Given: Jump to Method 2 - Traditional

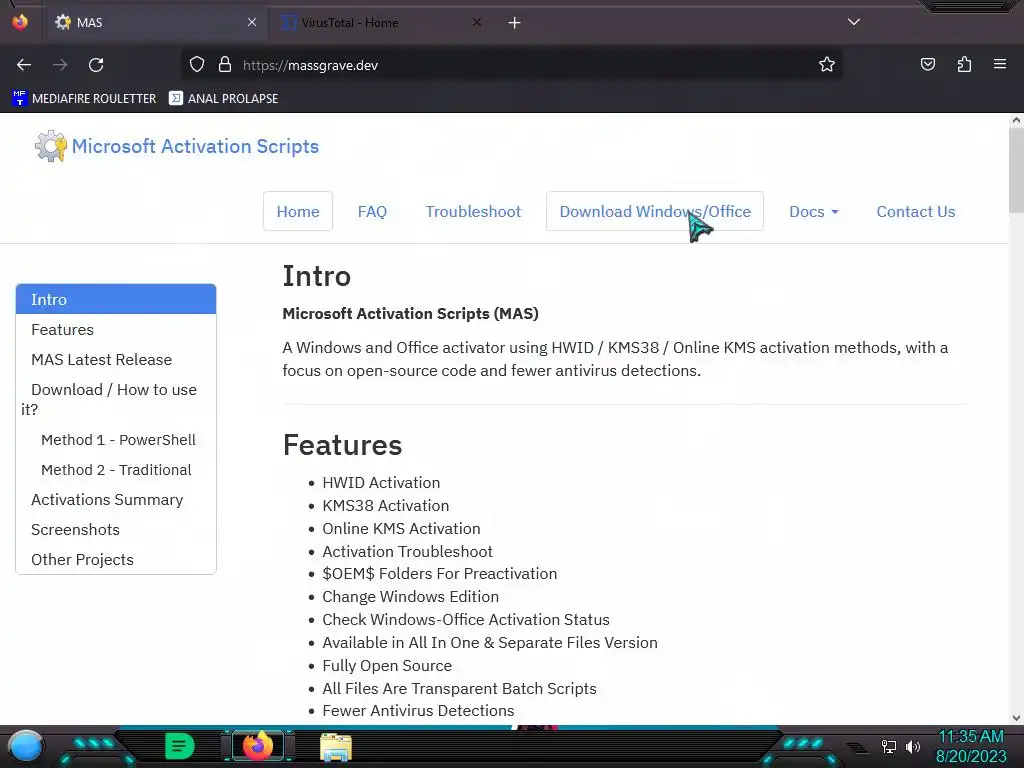Looking at the screenshot, I should 116,470.
